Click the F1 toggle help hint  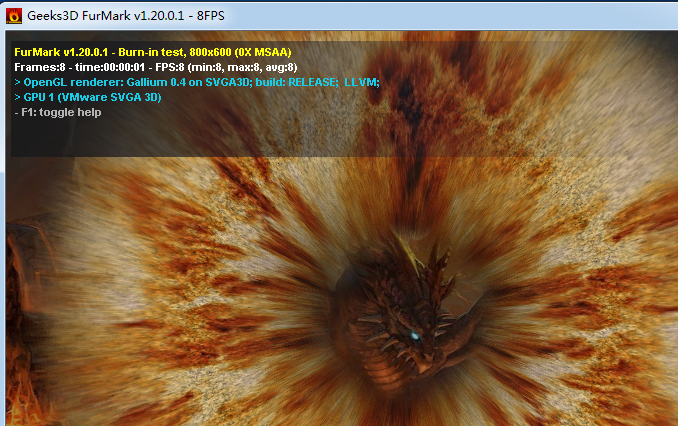tap(58, 112)
